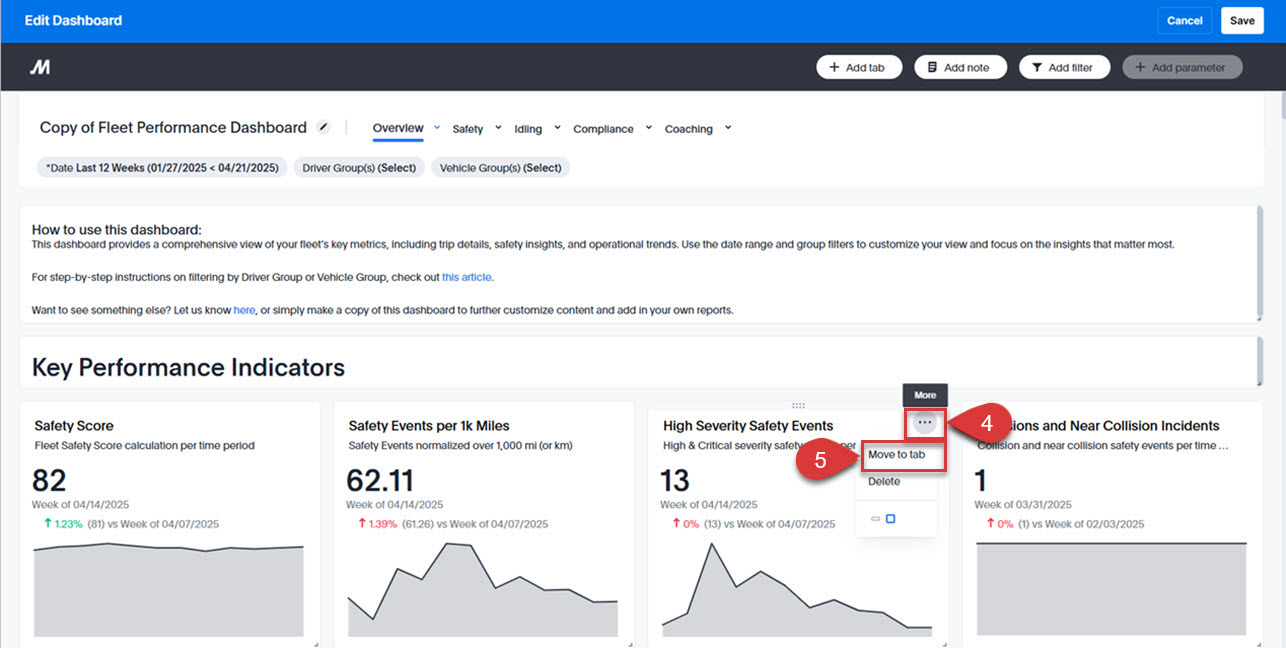Switch to the Compliance tab

point(603,129)
